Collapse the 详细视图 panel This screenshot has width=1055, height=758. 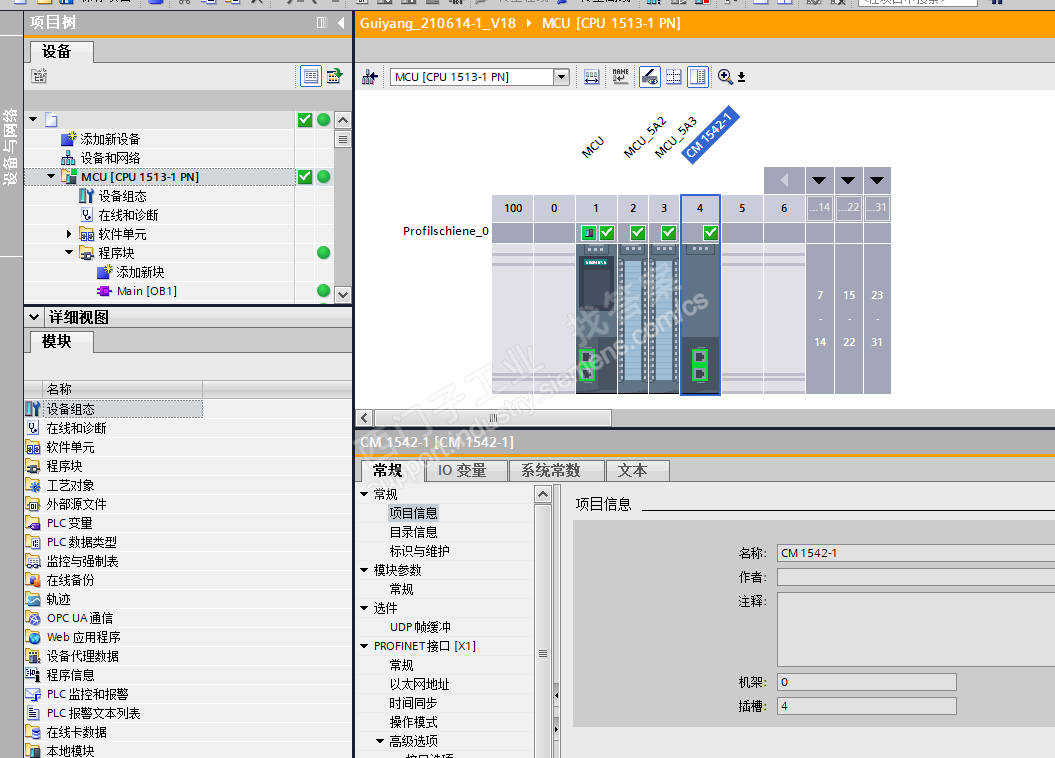coord(34,316)
